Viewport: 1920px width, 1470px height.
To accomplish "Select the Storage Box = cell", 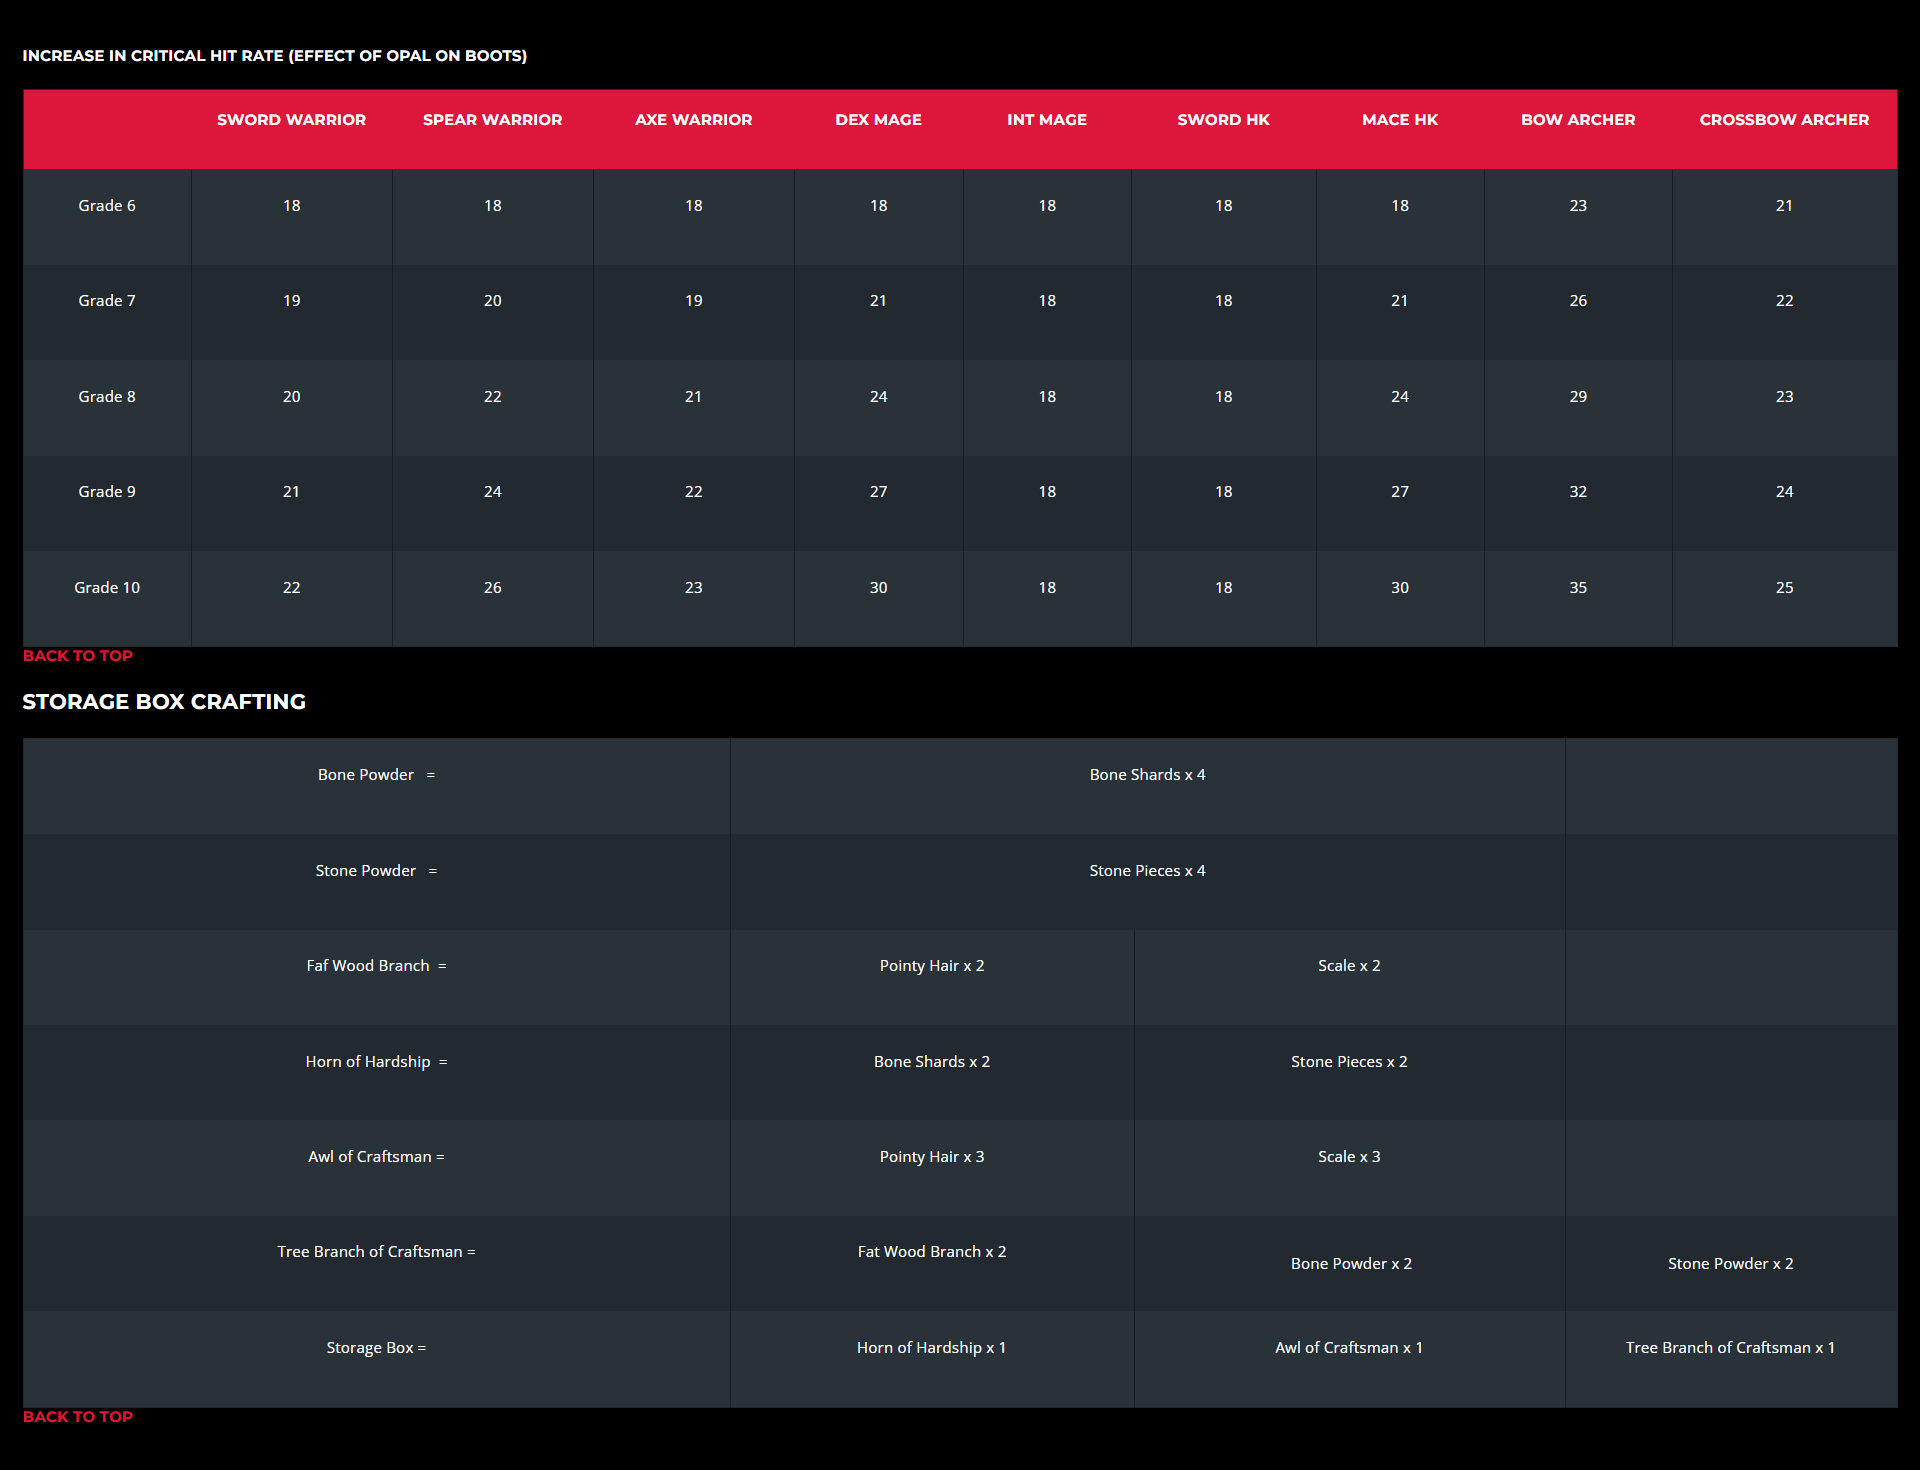I will [x=376, y=1348].
